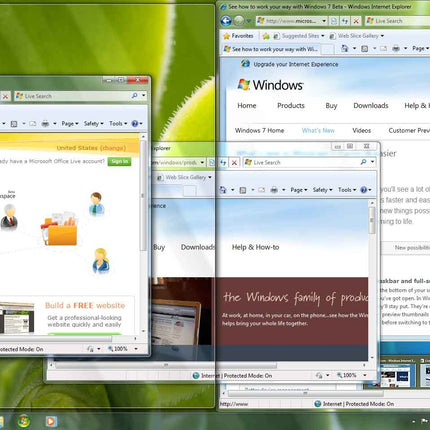Launch Windows Media Player from taskbar

[x=51, y=421]
